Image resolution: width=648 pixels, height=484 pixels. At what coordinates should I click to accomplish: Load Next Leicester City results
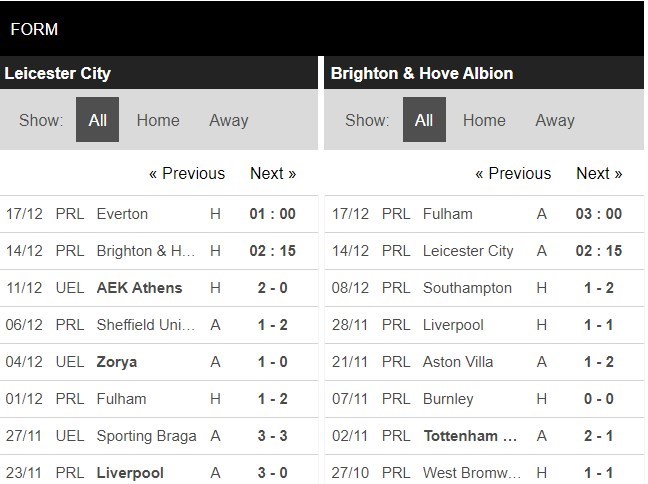coord(273,173)
